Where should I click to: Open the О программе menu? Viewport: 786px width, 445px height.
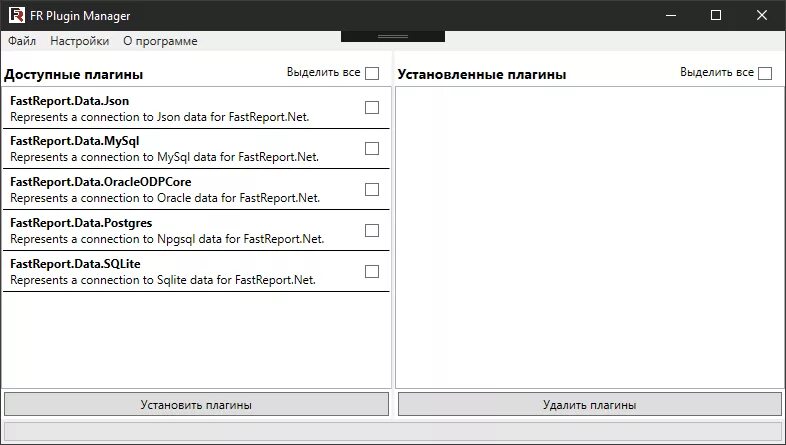pyautogui.click(x=160, y=41)
